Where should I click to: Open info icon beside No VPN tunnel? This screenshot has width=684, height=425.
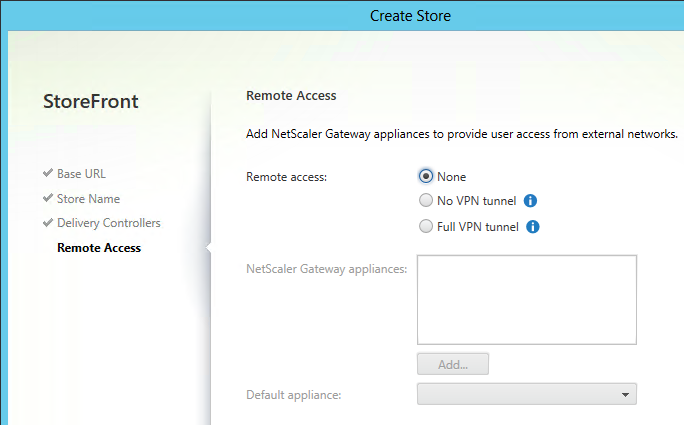(x=530, y=201)
